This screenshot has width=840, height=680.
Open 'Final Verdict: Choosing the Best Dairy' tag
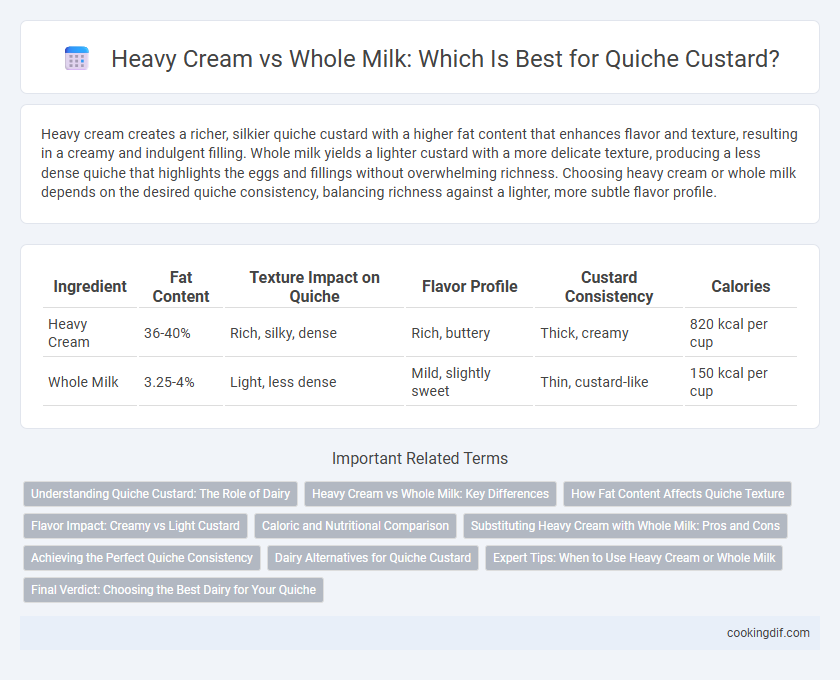tap(173, 589)
